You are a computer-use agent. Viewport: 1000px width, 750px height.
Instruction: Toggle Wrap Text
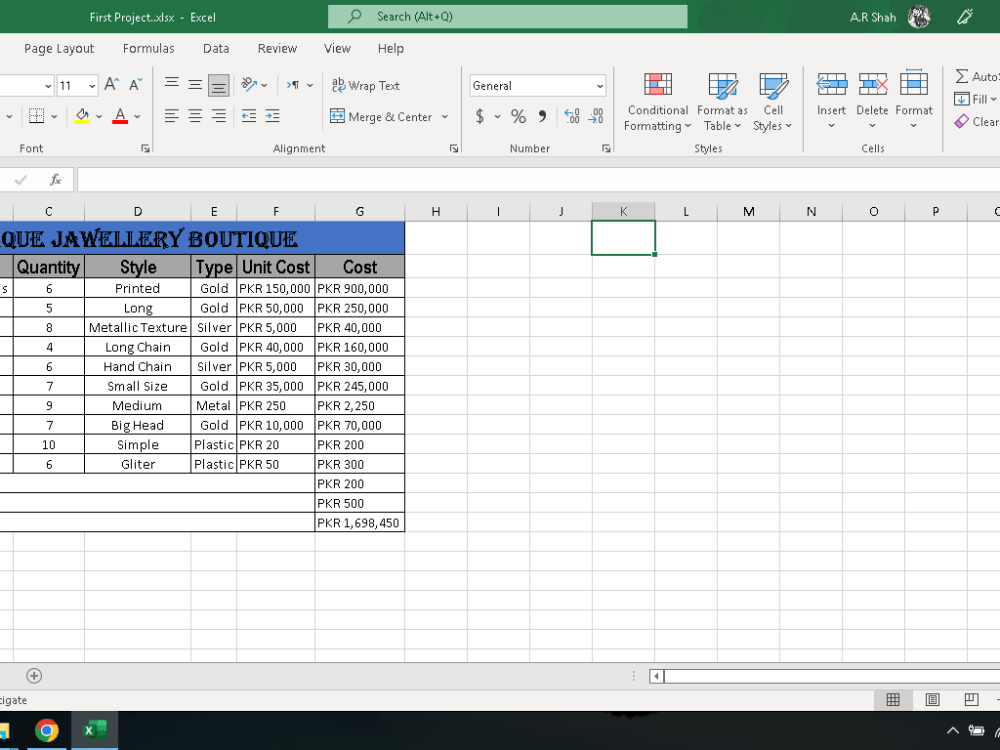[x=366, y=85]
